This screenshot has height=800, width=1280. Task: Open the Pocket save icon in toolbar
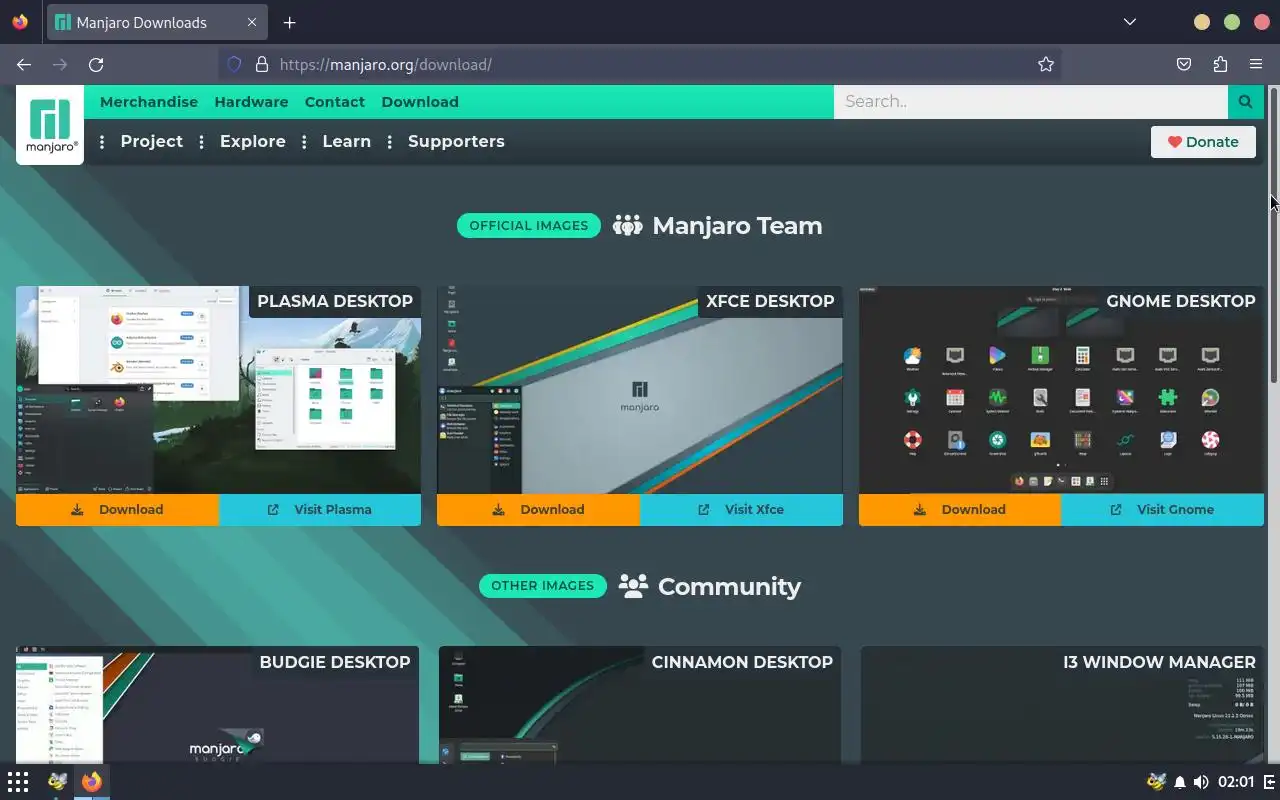click(x=1184, y=64)
